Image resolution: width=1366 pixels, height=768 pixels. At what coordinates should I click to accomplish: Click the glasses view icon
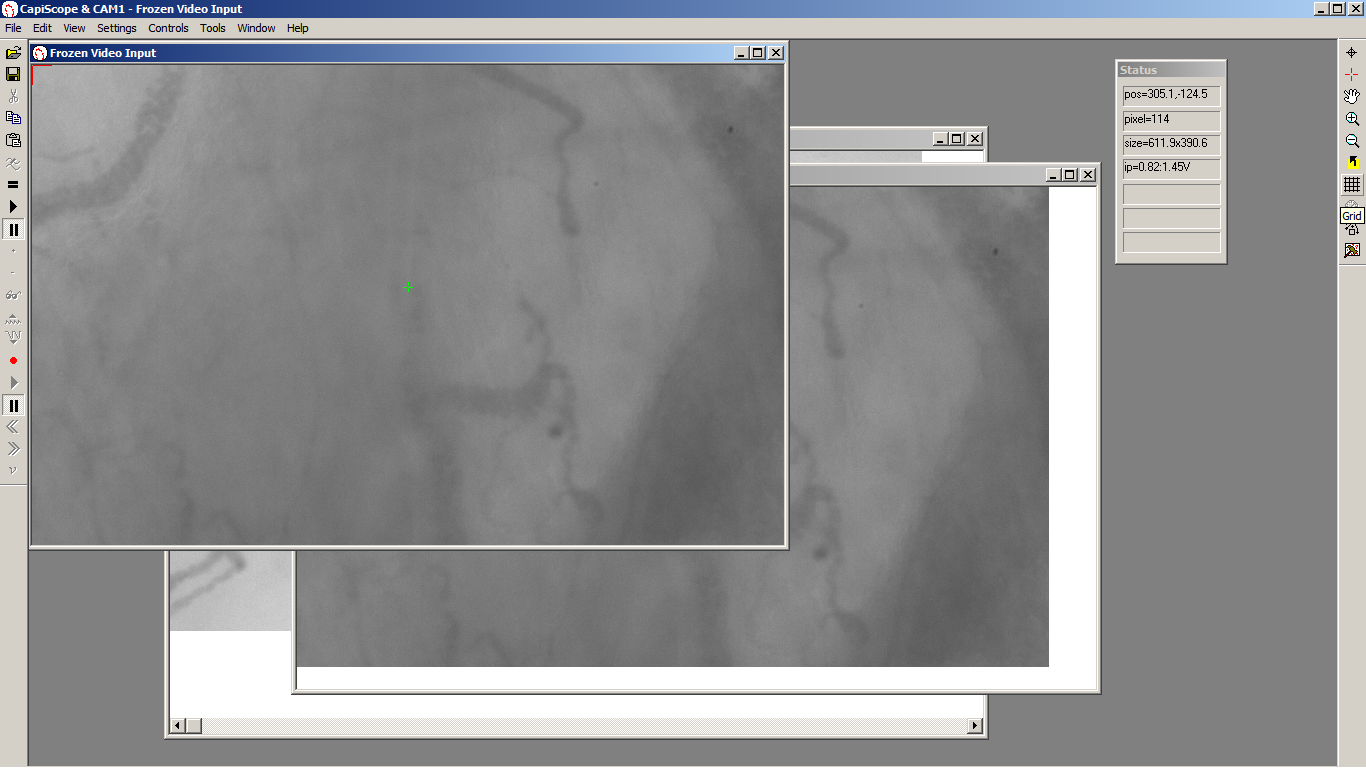13,295
